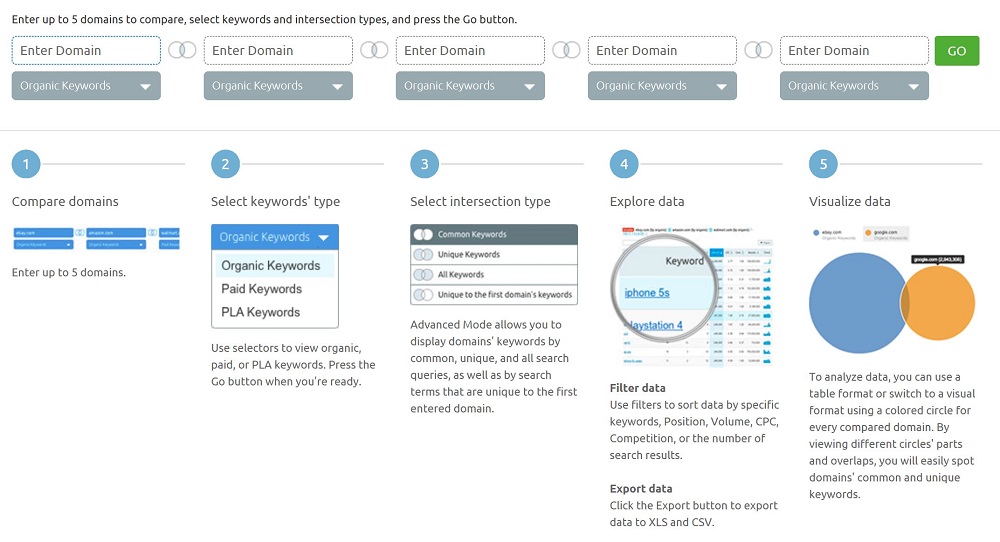Click the Keyword column header in magnified table
Viewport: 1000px width, 542px height.
[684, 261]
